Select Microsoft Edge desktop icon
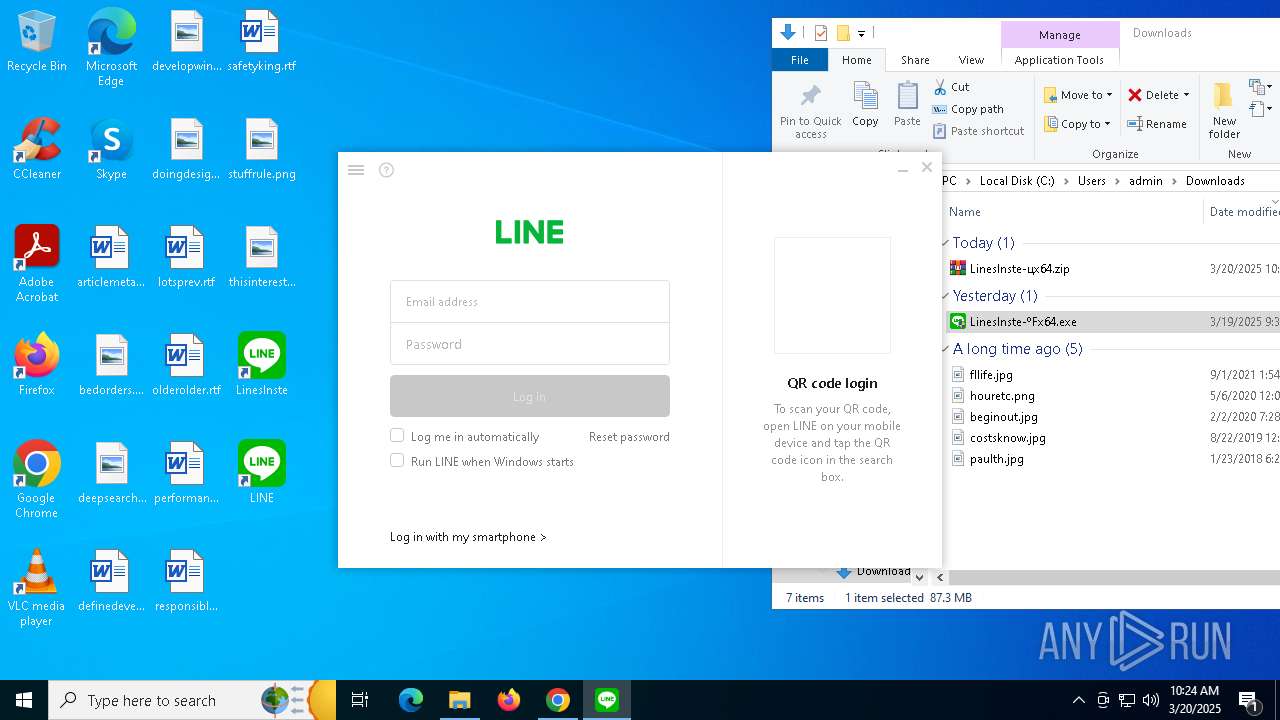 (111, 48)
